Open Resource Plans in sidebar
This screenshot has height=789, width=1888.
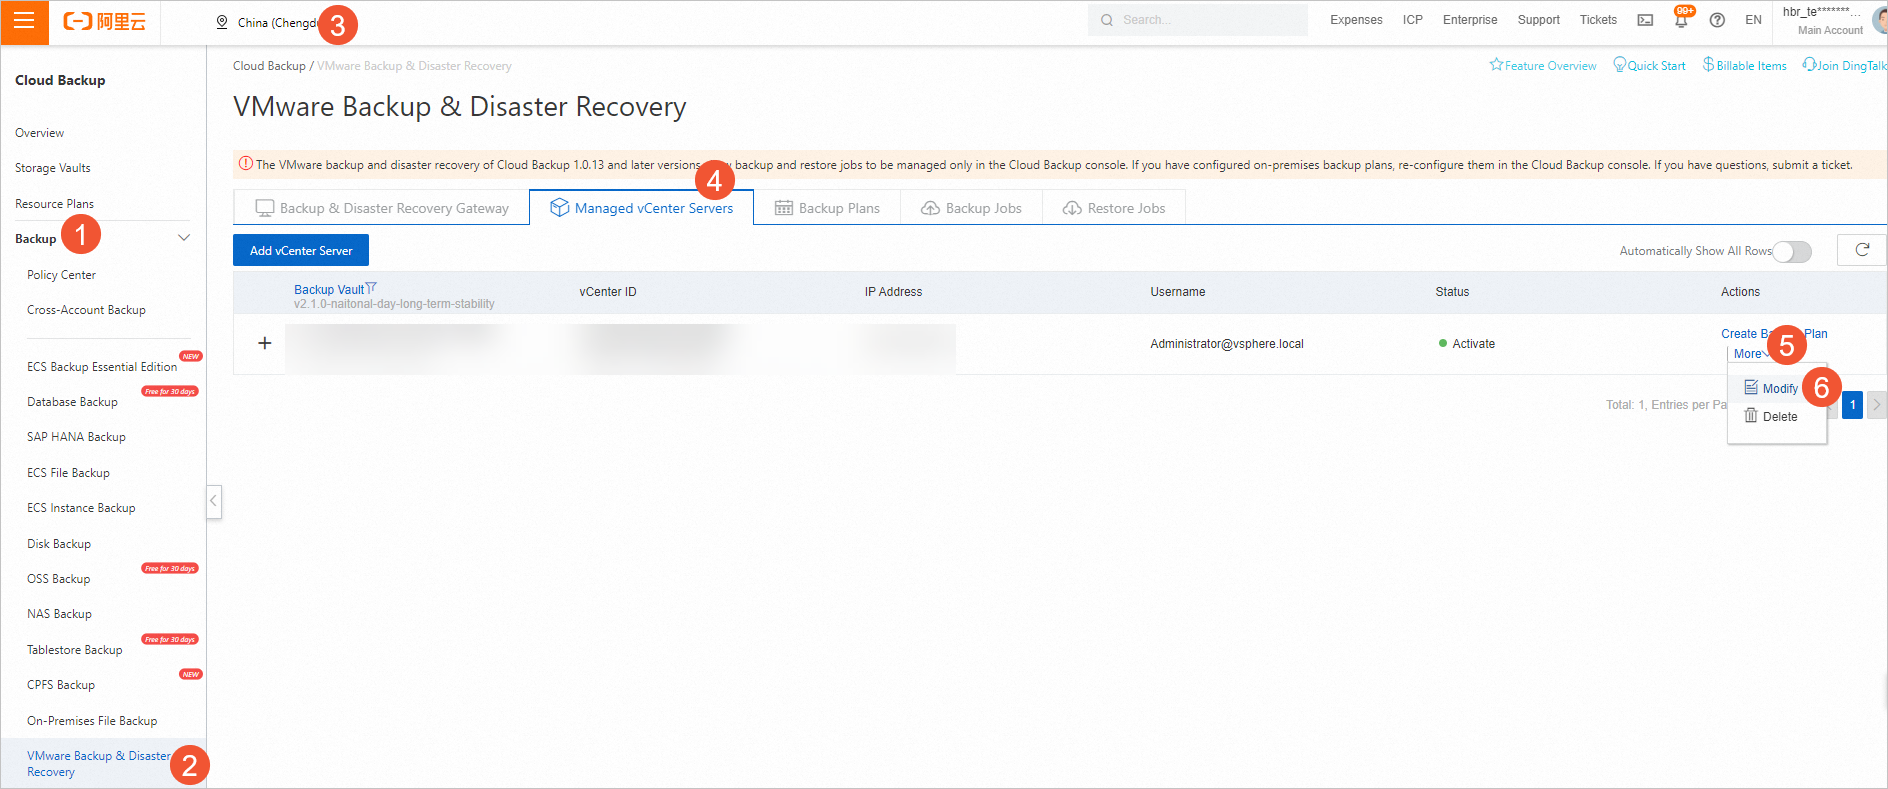[x=55, y=204]
